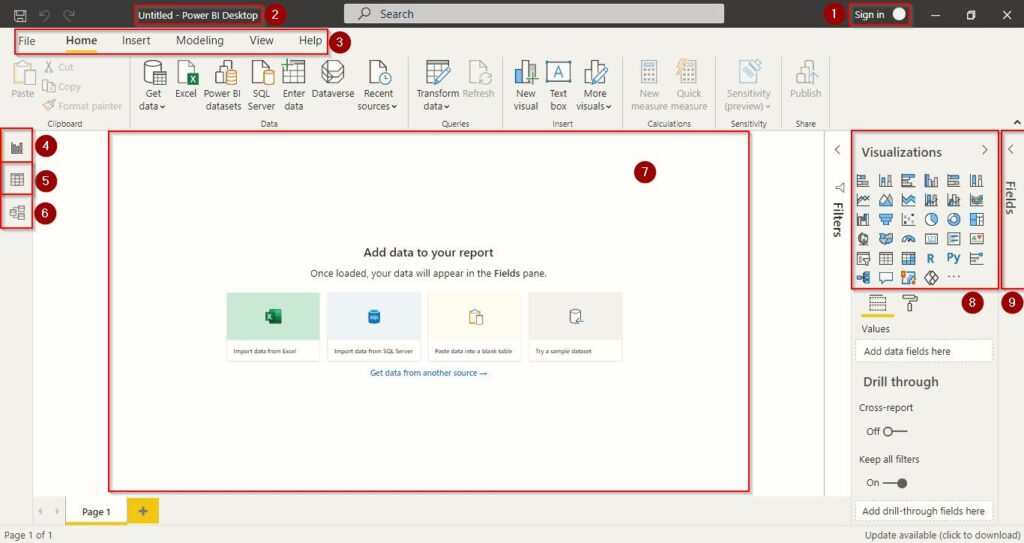Open the More visuals dropdown
The image size is (1024, 543).
(594, 86)
